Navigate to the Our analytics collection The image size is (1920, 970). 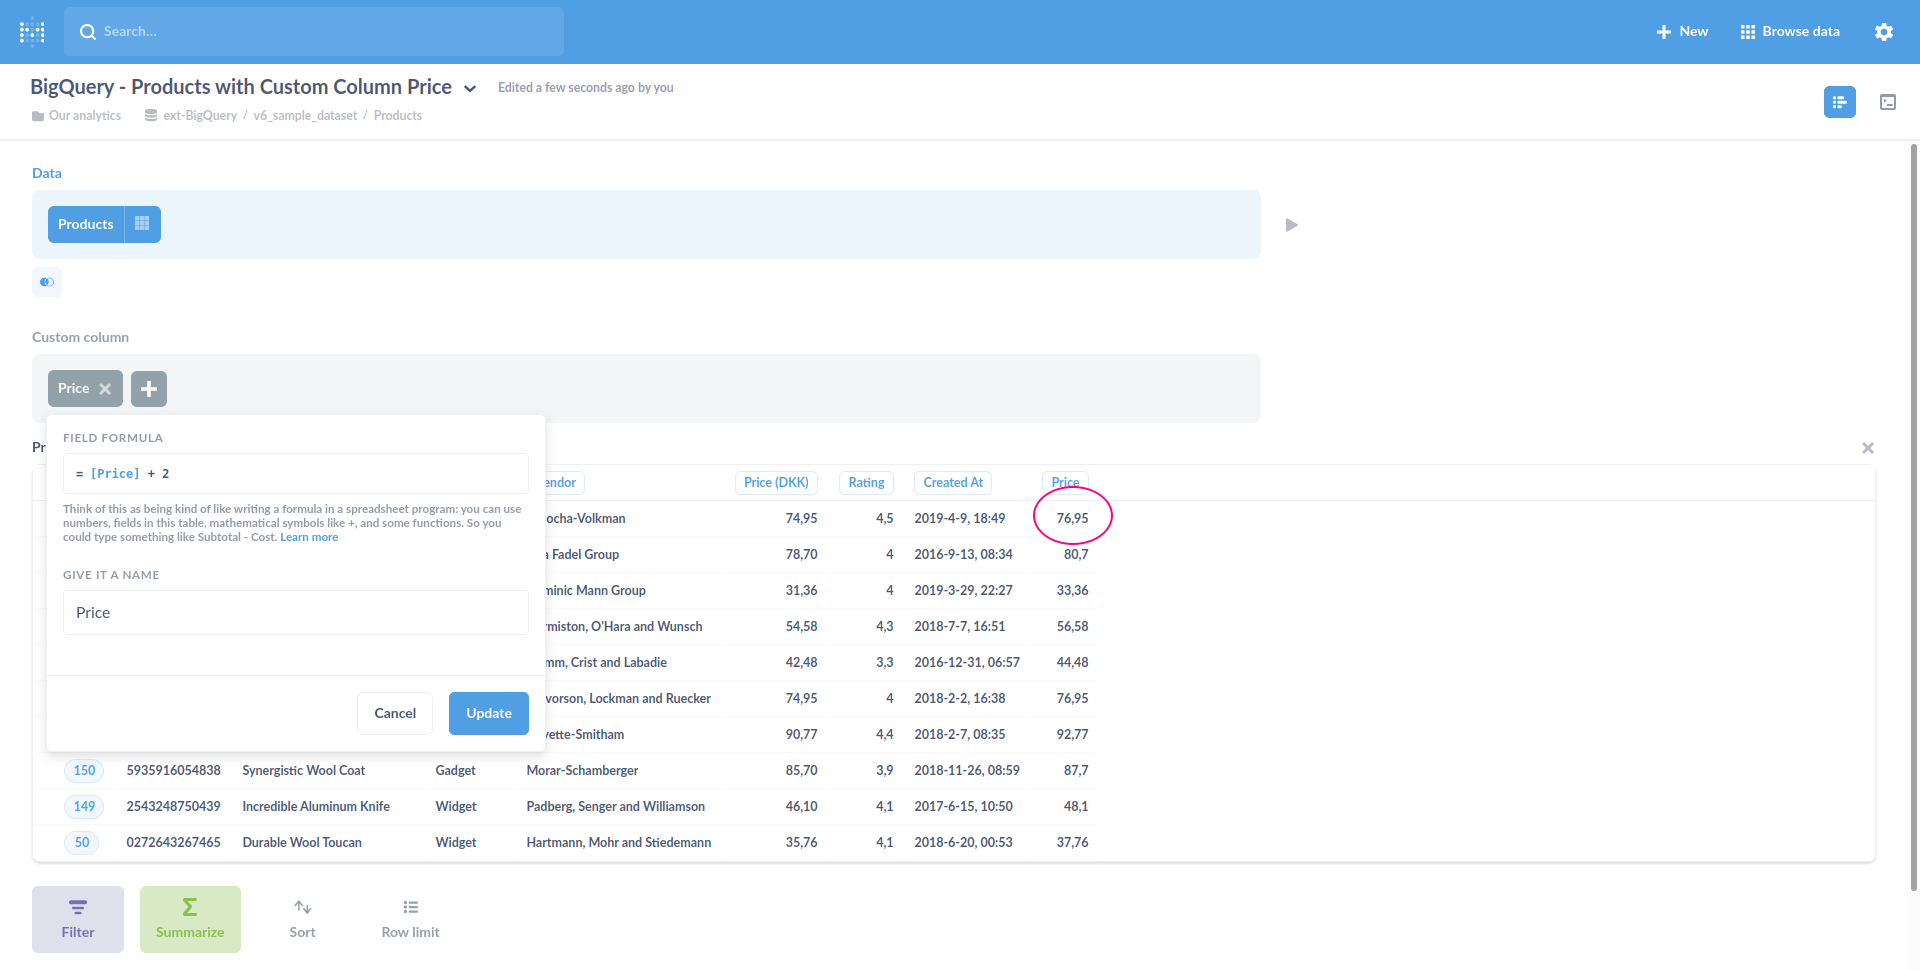85,115
